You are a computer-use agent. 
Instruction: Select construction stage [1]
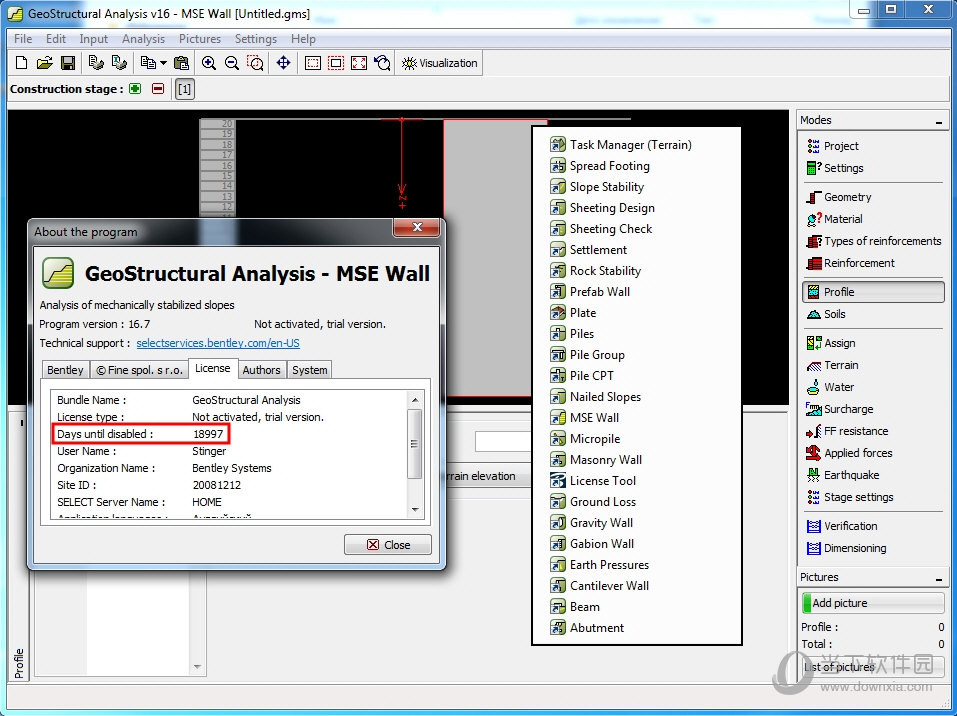[184, 89]
